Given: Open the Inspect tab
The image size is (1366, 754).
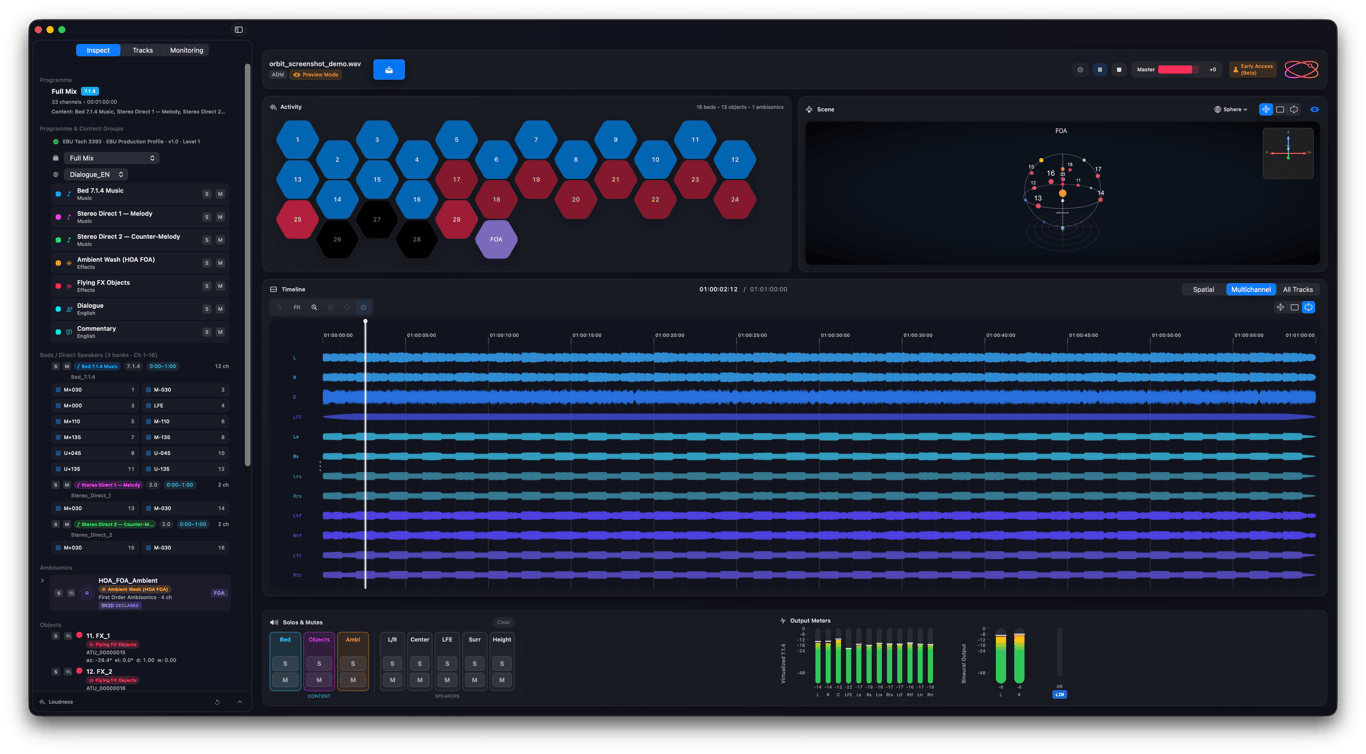Looking at the screenshot, I should pyautogui.click(x=98, y=50).
